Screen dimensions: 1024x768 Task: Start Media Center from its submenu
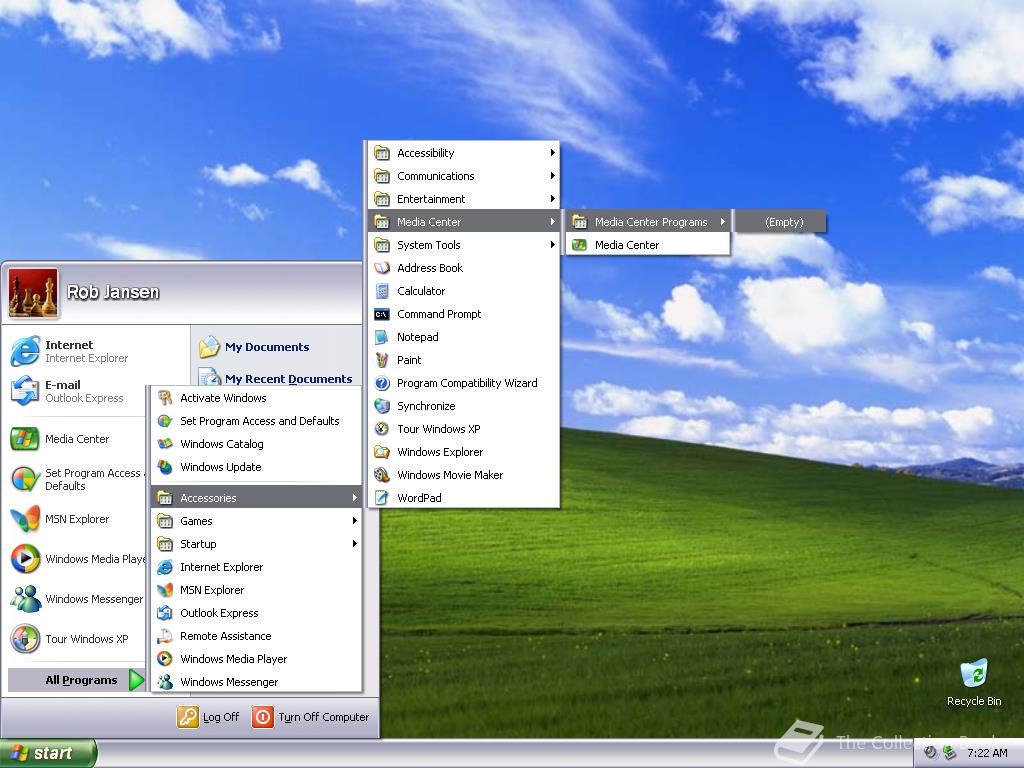click(x=625, y=245)
